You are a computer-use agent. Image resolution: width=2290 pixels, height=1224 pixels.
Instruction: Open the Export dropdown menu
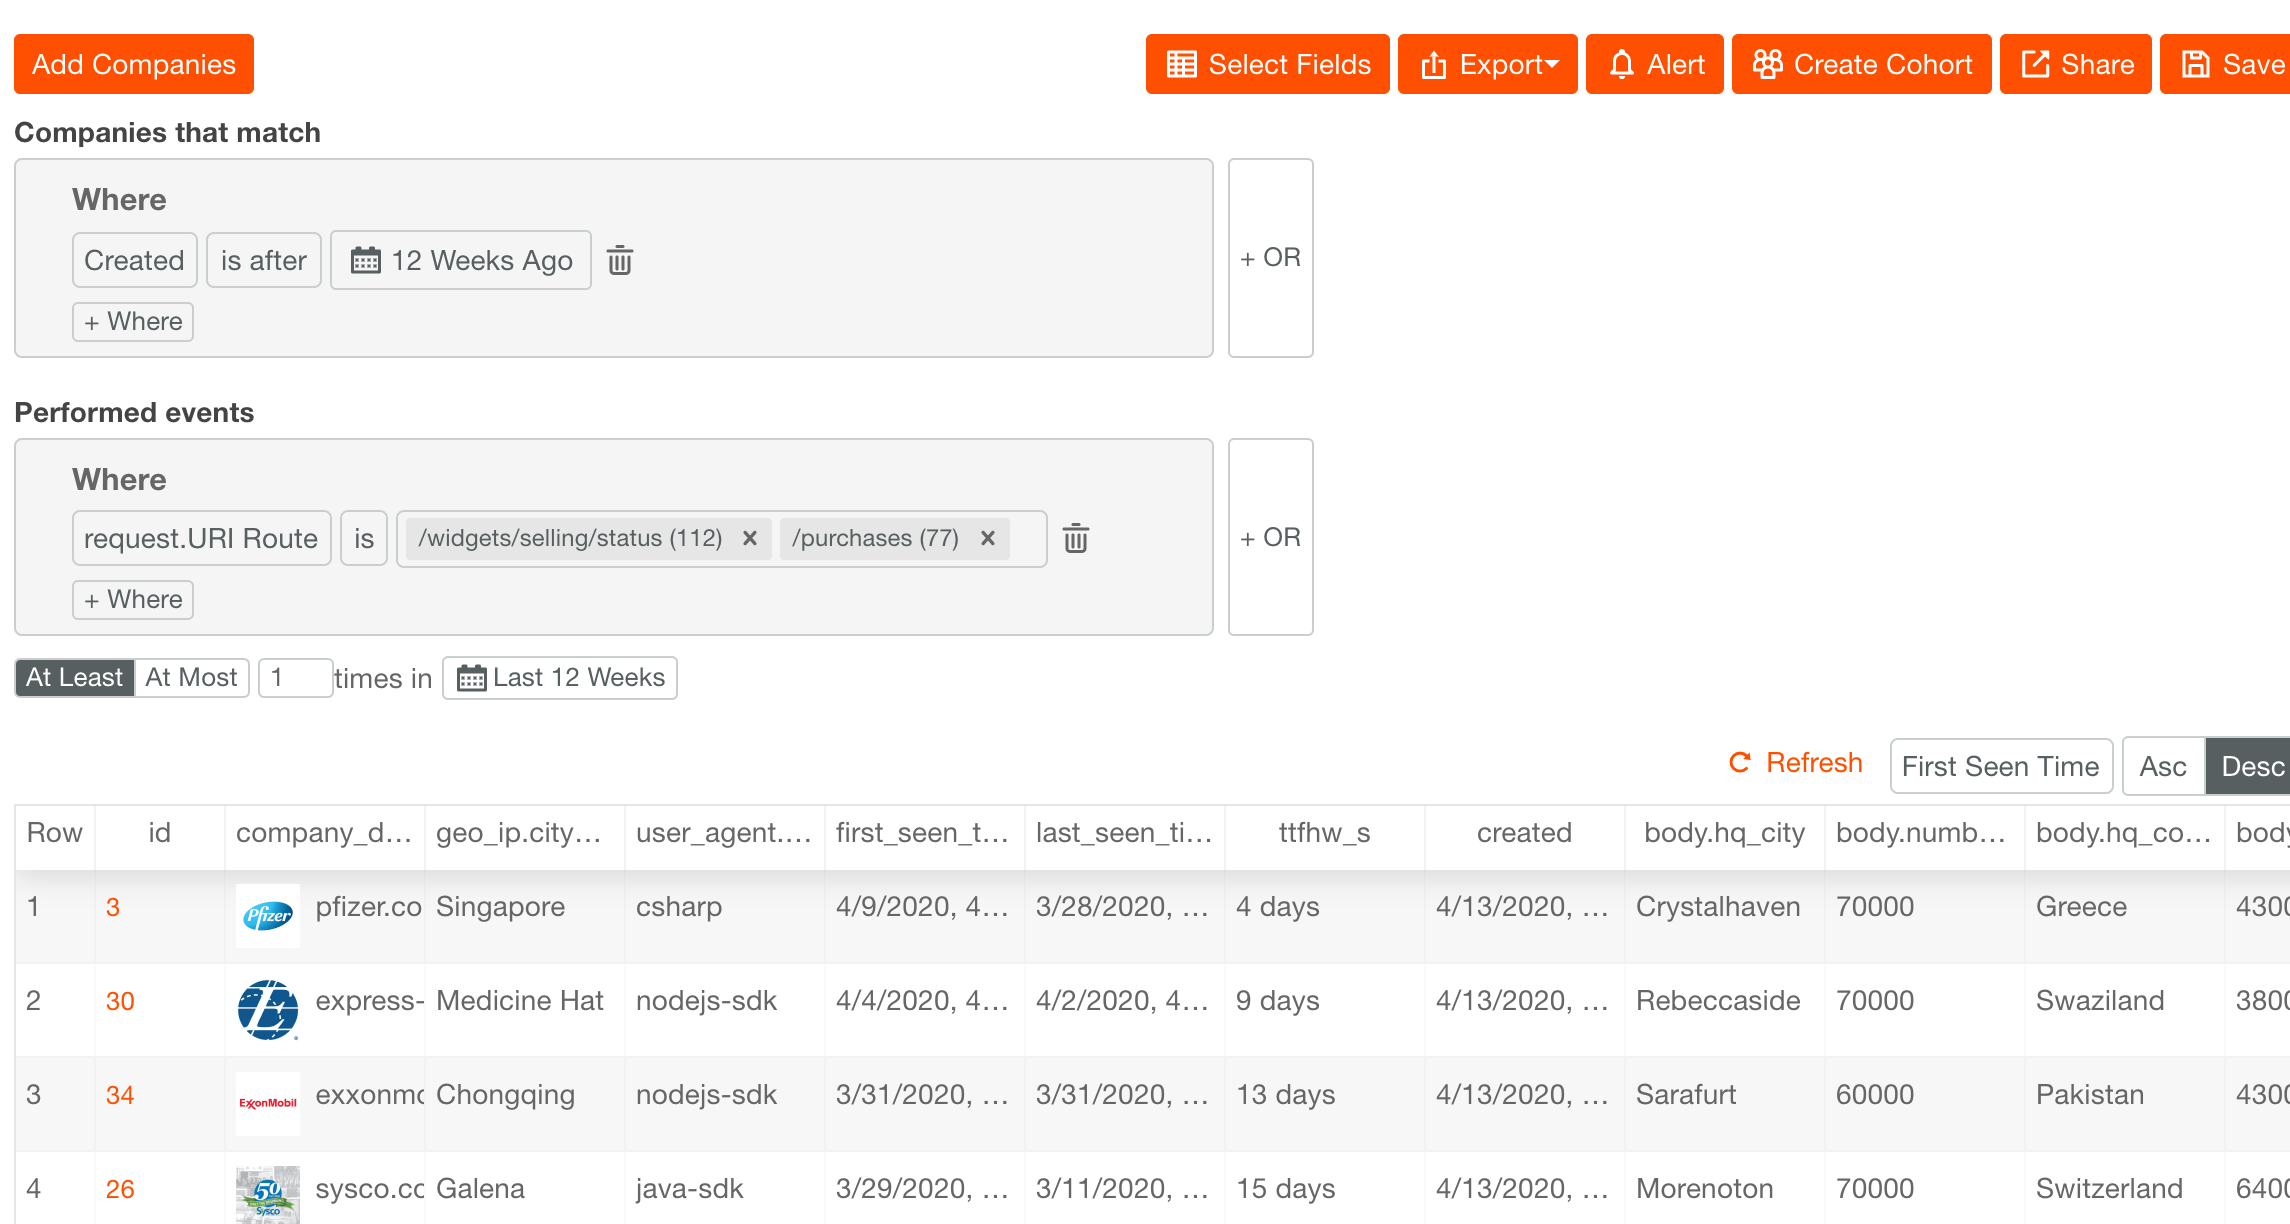click(1488, 65)
